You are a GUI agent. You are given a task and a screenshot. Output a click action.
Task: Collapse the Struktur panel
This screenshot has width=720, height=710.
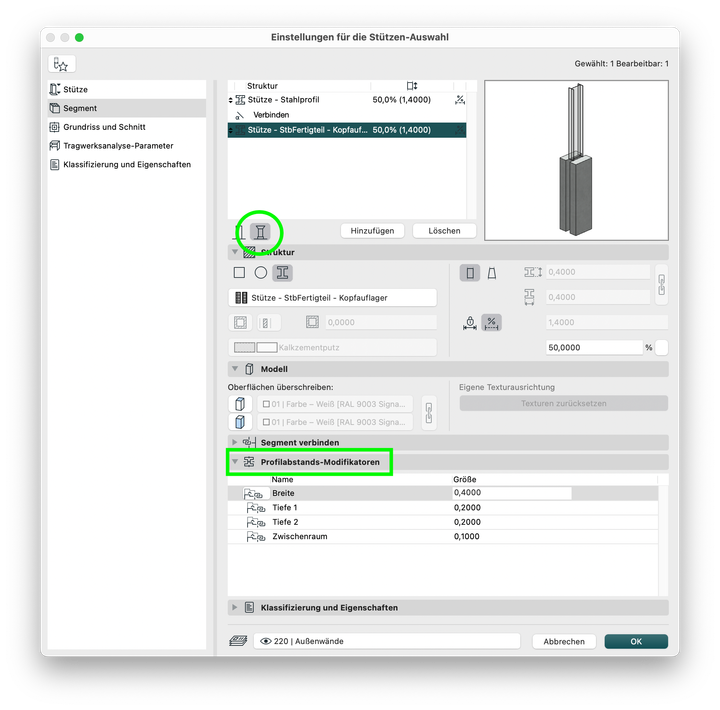click(x=235, y=252)
